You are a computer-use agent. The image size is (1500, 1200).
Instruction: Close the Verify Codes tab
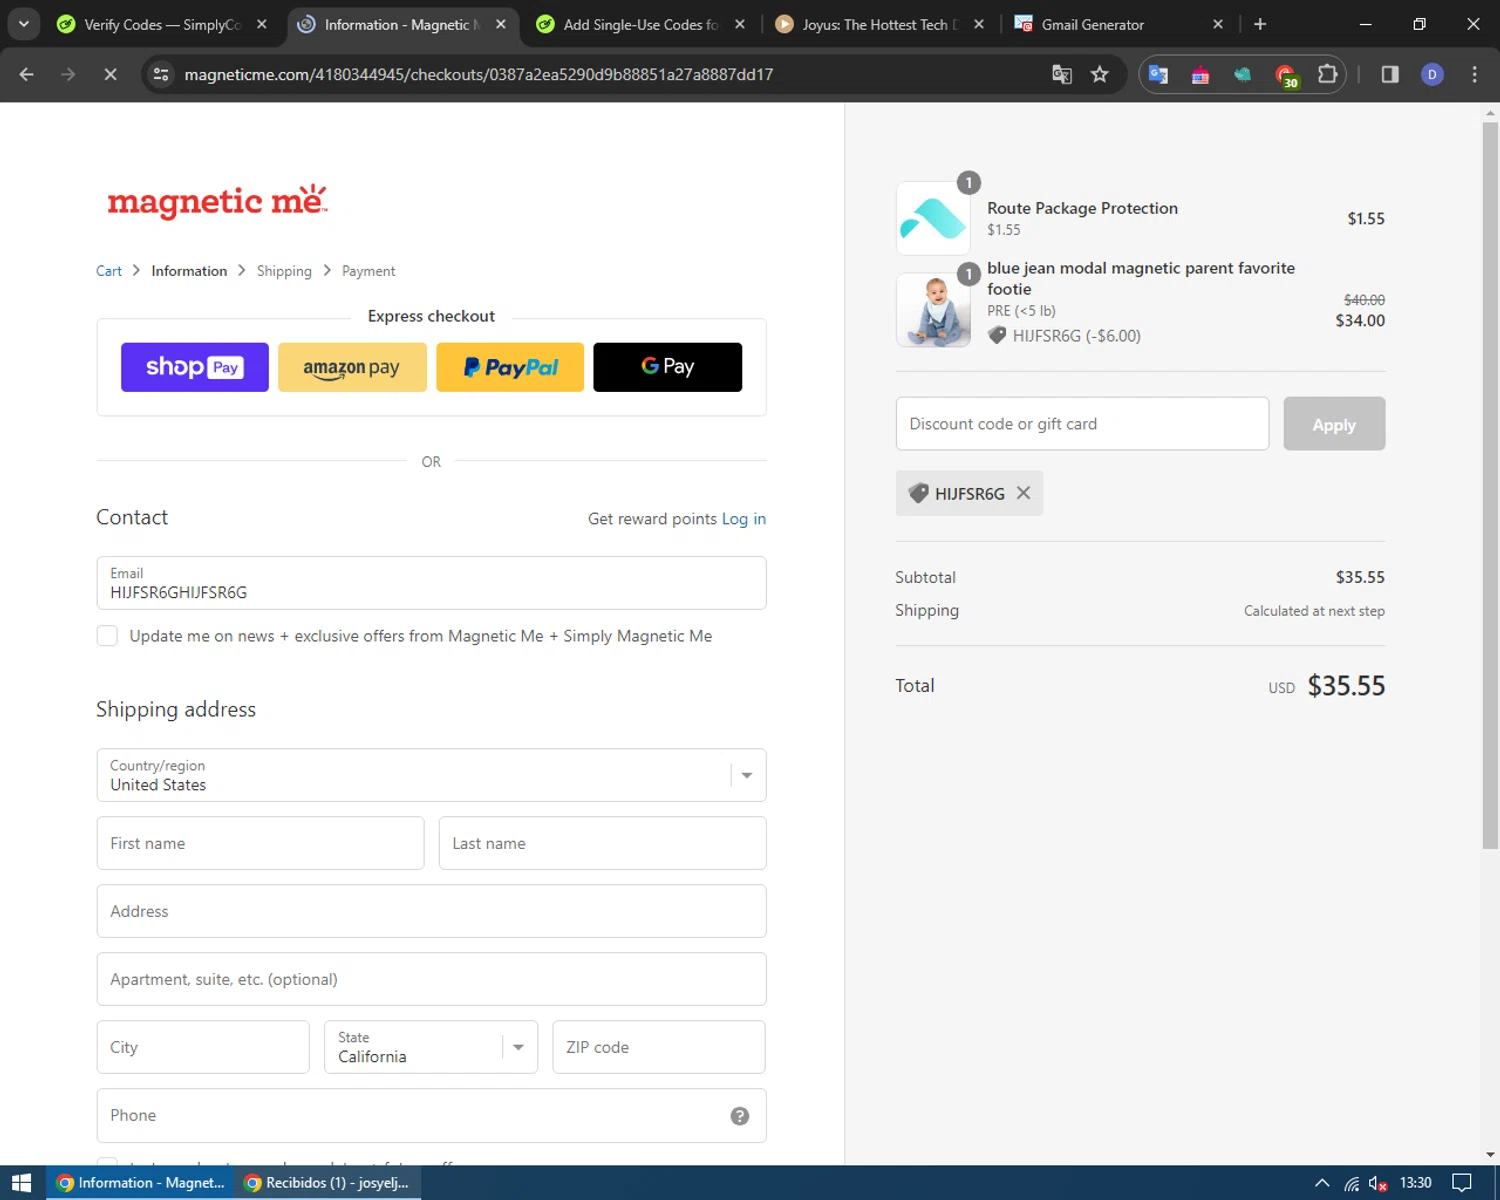pyautogui.click(x=262, y=24)
